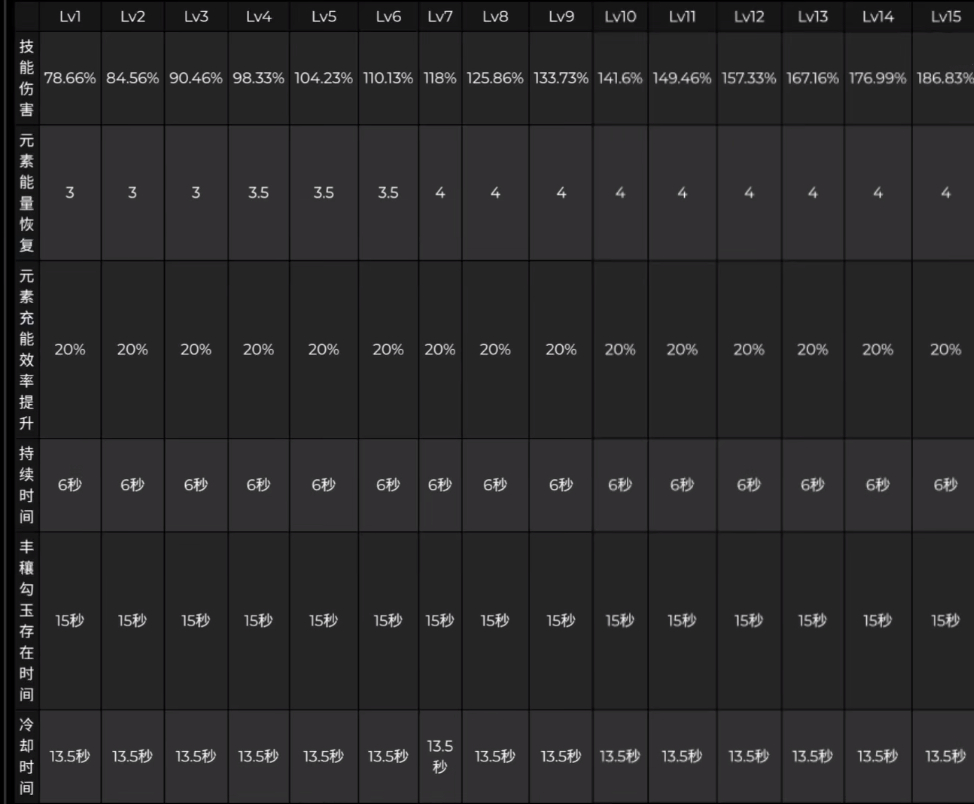Image resolution: width=974 pixels, height=804 pixels.
Task: Click the 78.66% damage cell
Action: (x=69, y=78)
